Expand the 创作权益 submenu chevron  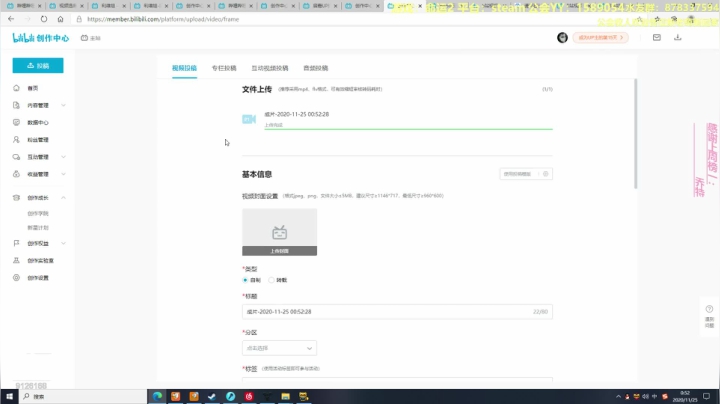[63, 243]
